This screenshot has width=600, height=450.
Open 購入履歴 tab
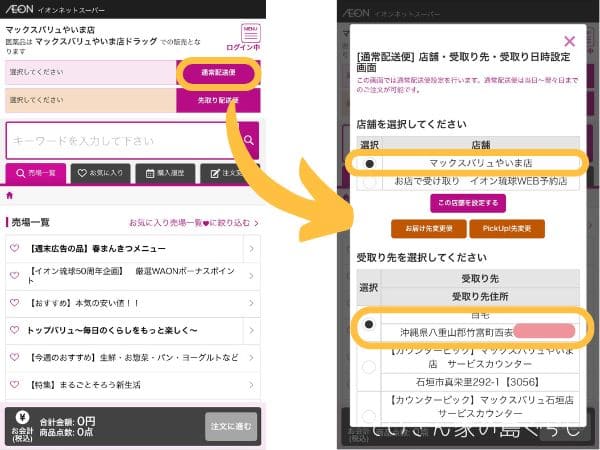coord(165,173)
